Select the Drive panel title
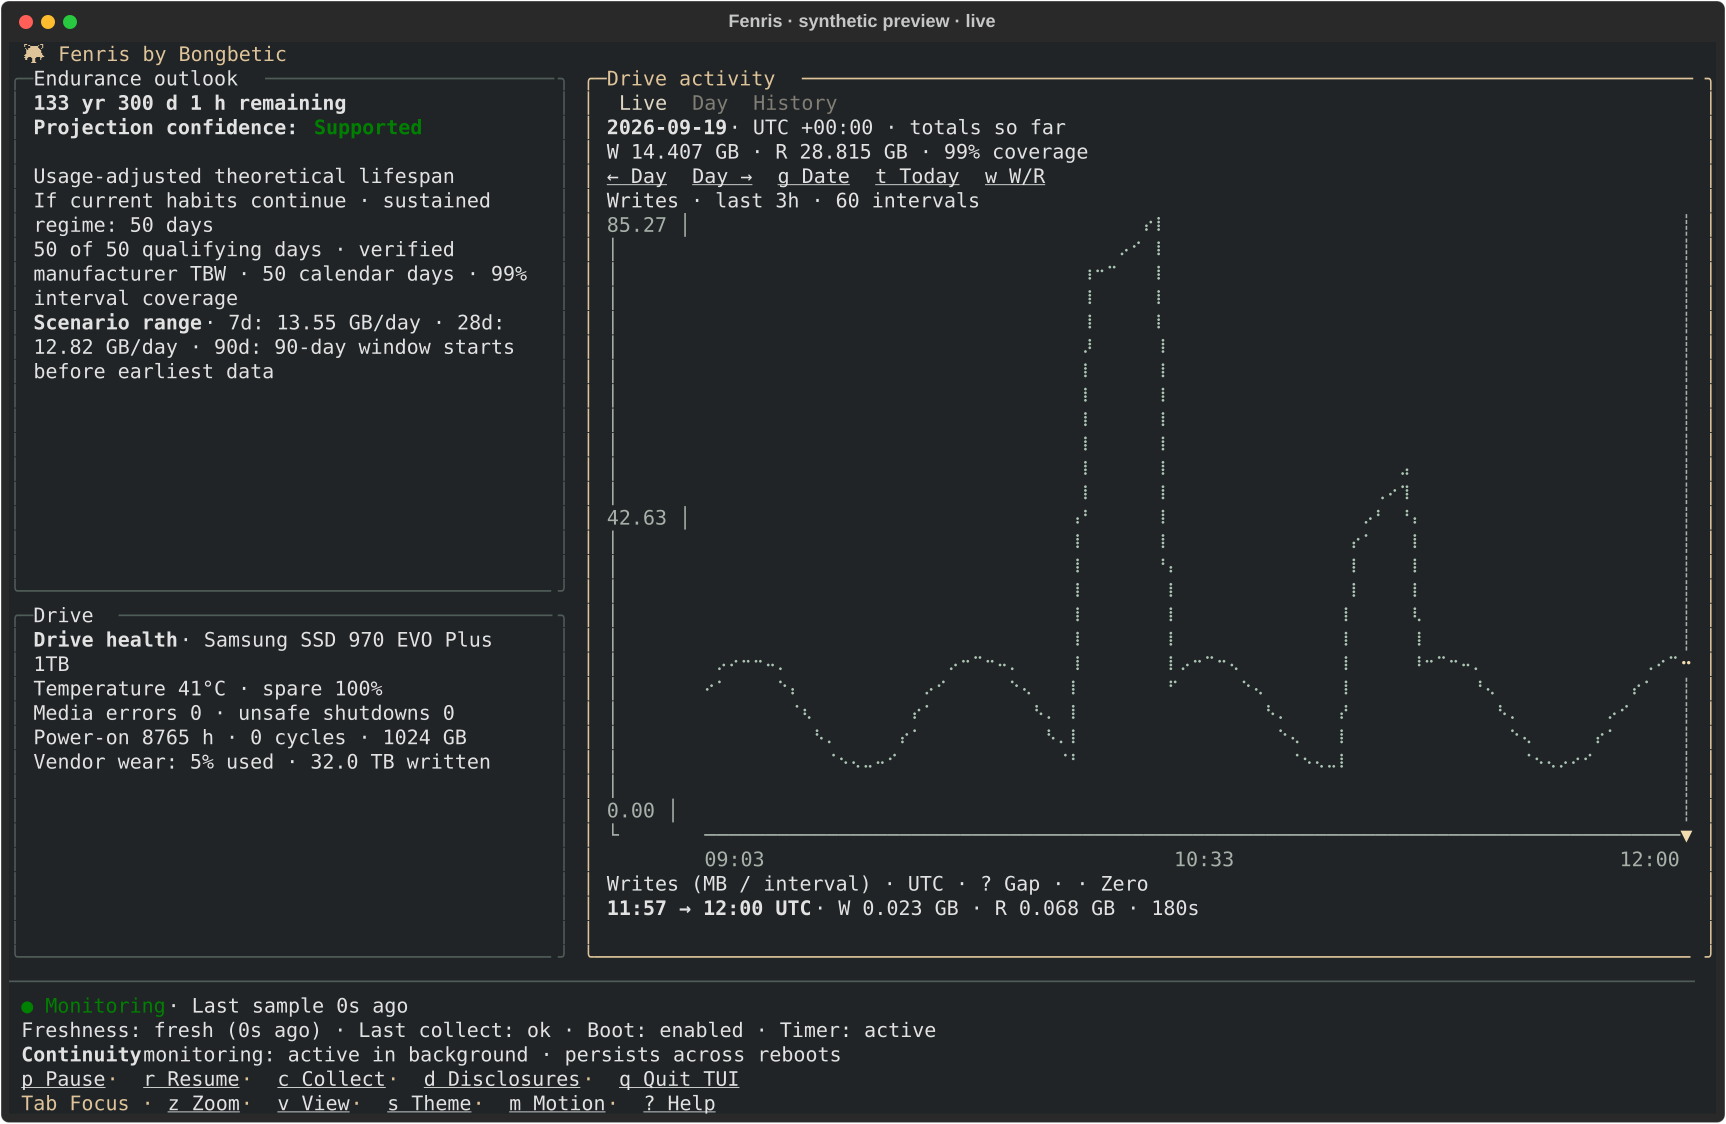Image resolution: width=1726 pixels, height=1124 pixels. coord(63,616)
